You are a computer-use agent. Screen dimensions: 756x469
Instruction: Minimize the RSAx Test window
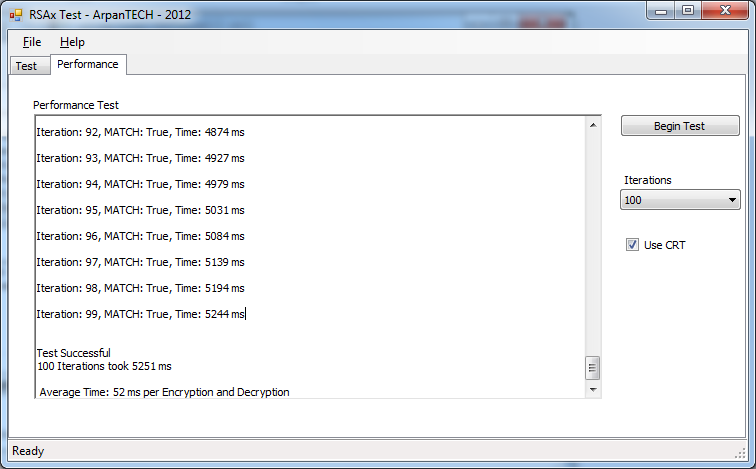(x=661, y=11)
